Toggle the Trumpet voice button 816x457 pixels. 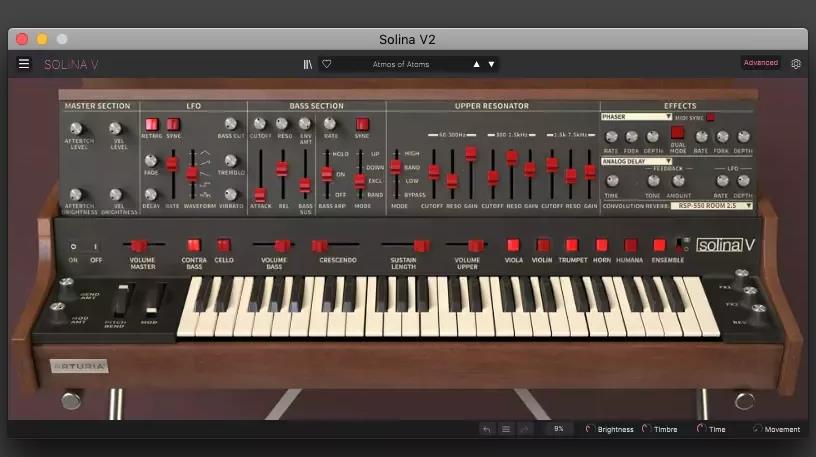572,245
